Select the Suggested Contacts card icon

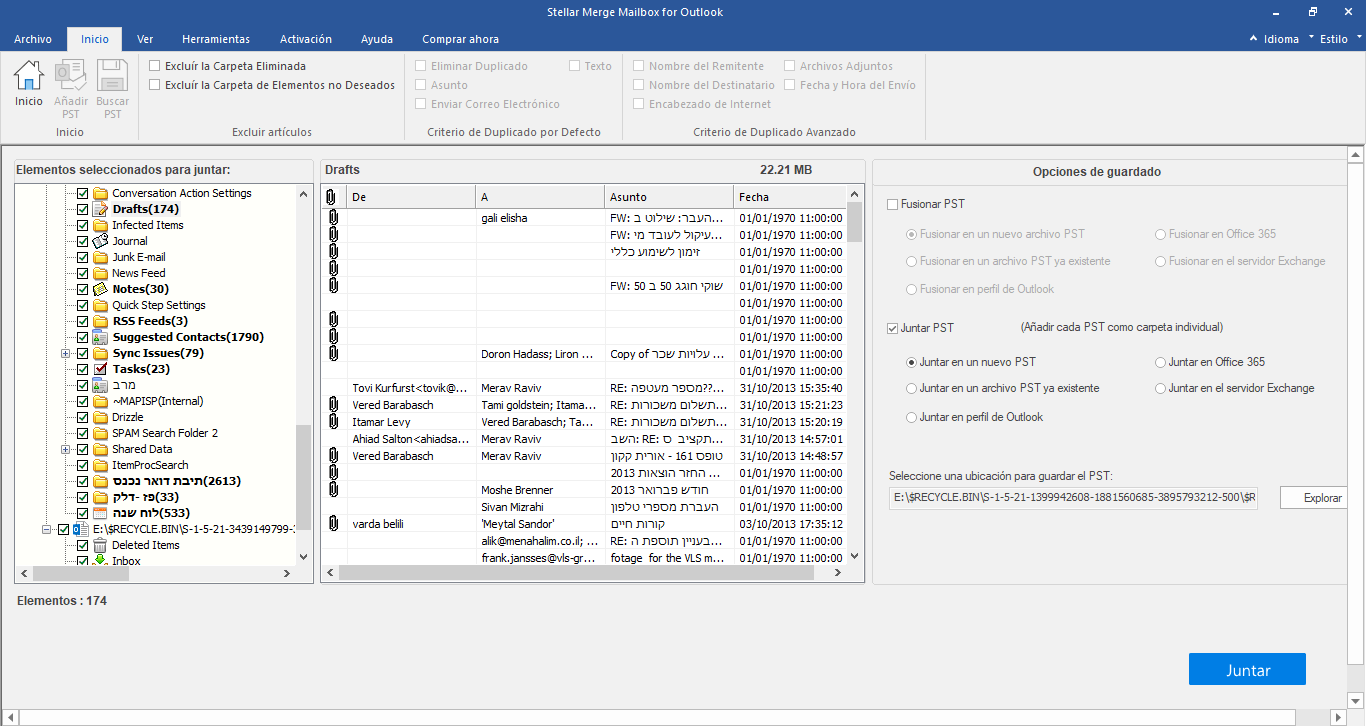101,337
